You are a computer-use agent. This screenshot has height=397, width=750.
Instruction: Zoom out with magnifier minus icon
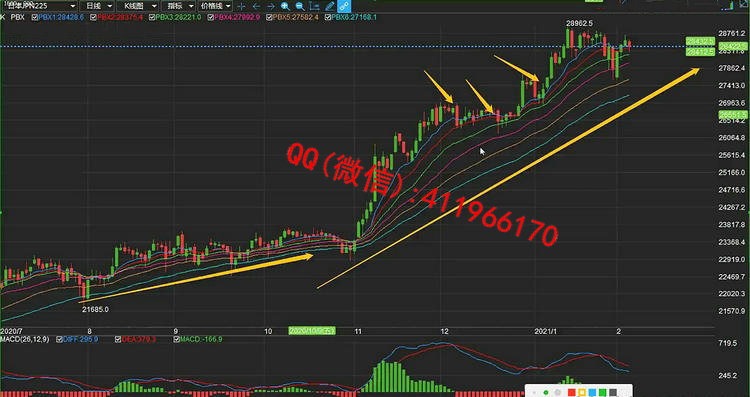tap(300, 6)
